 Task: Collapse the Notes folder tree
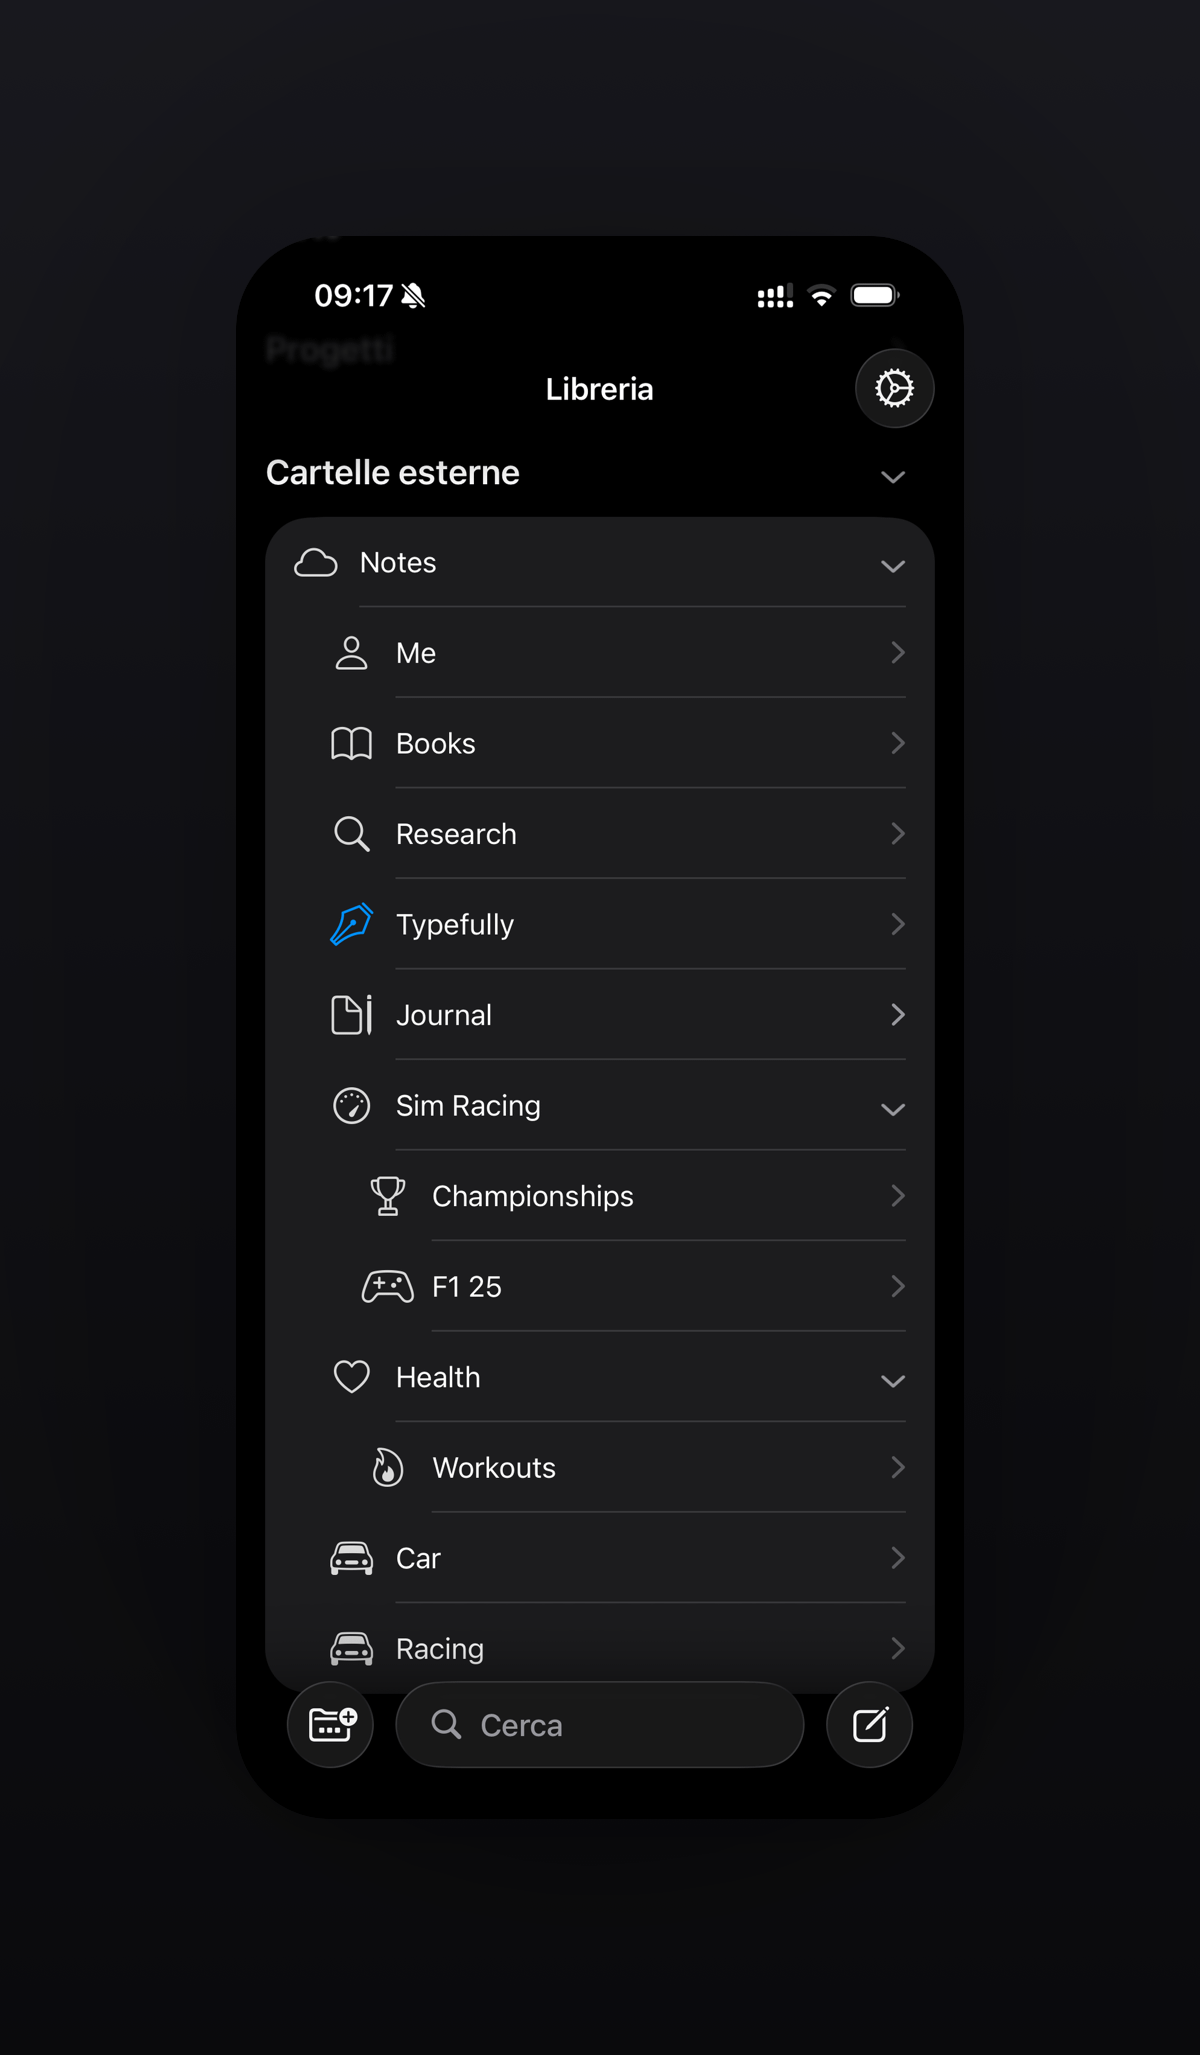point(892,566)
